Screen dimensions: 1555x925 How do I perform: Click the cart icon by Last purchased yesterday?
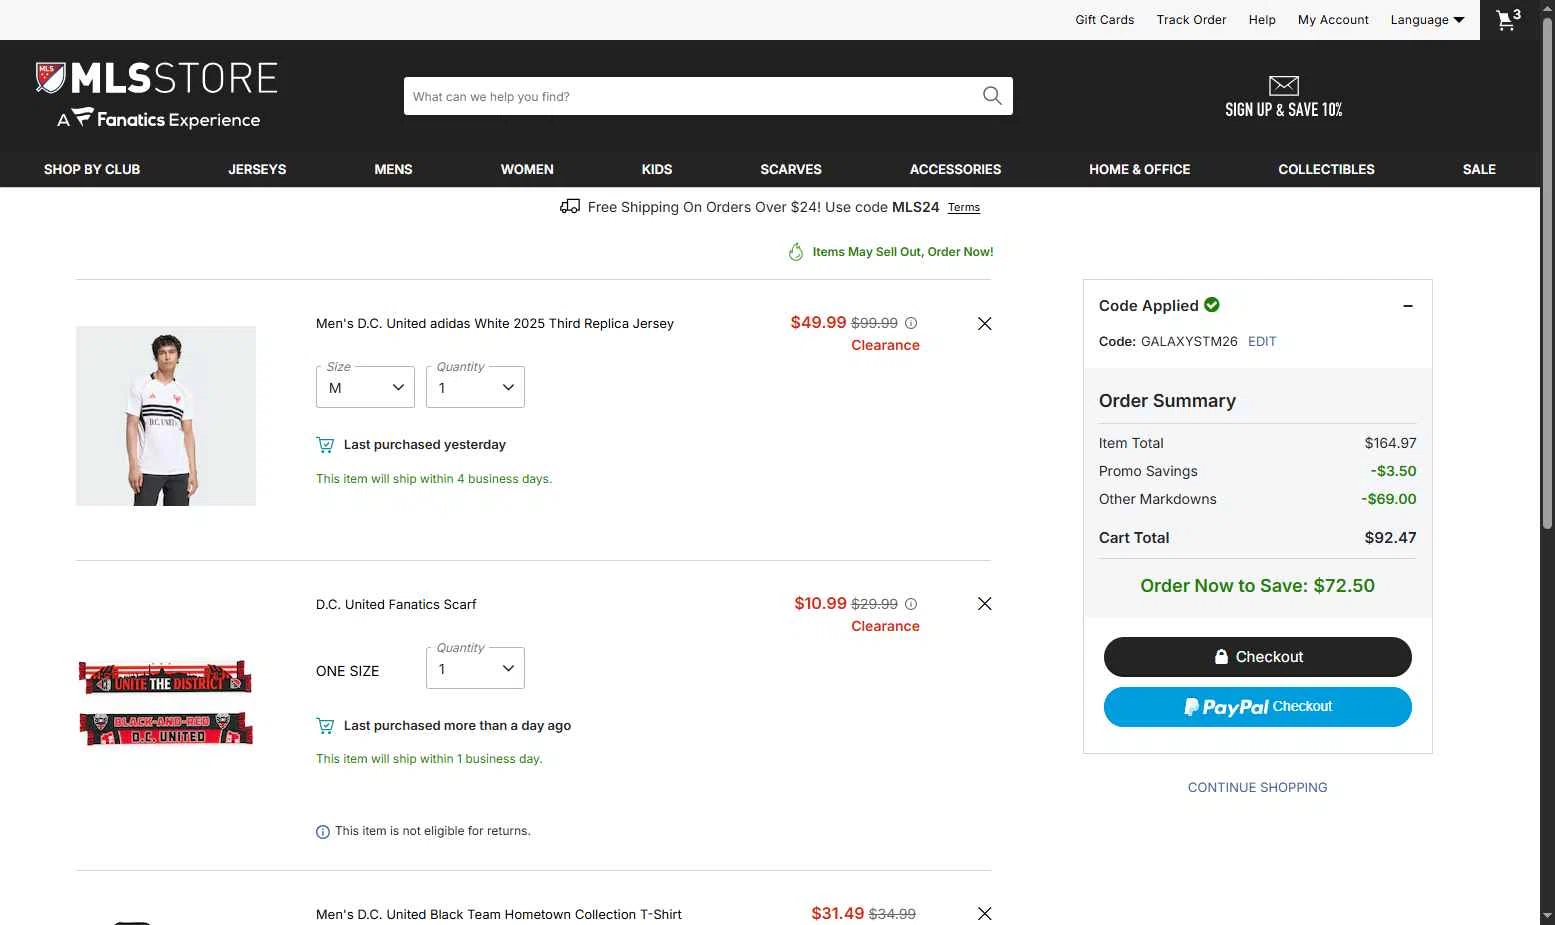pos(325,445)
